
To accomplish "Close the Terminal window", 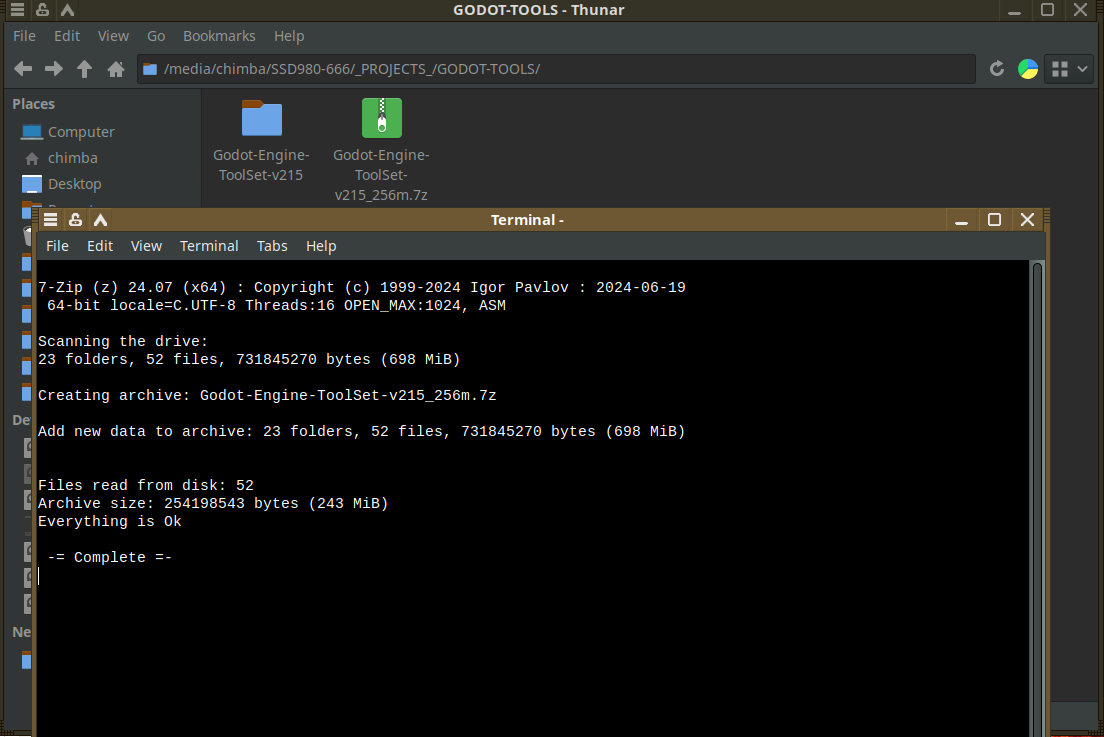I will point(1027,220).
